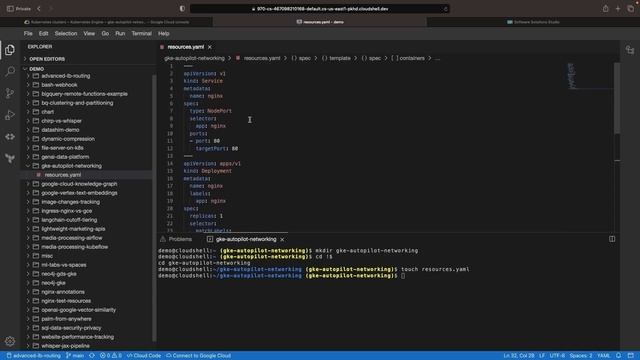The width and height of the screenshot is (640, 360).
Task: Open the File menu
Action: [x=28, y=33]
